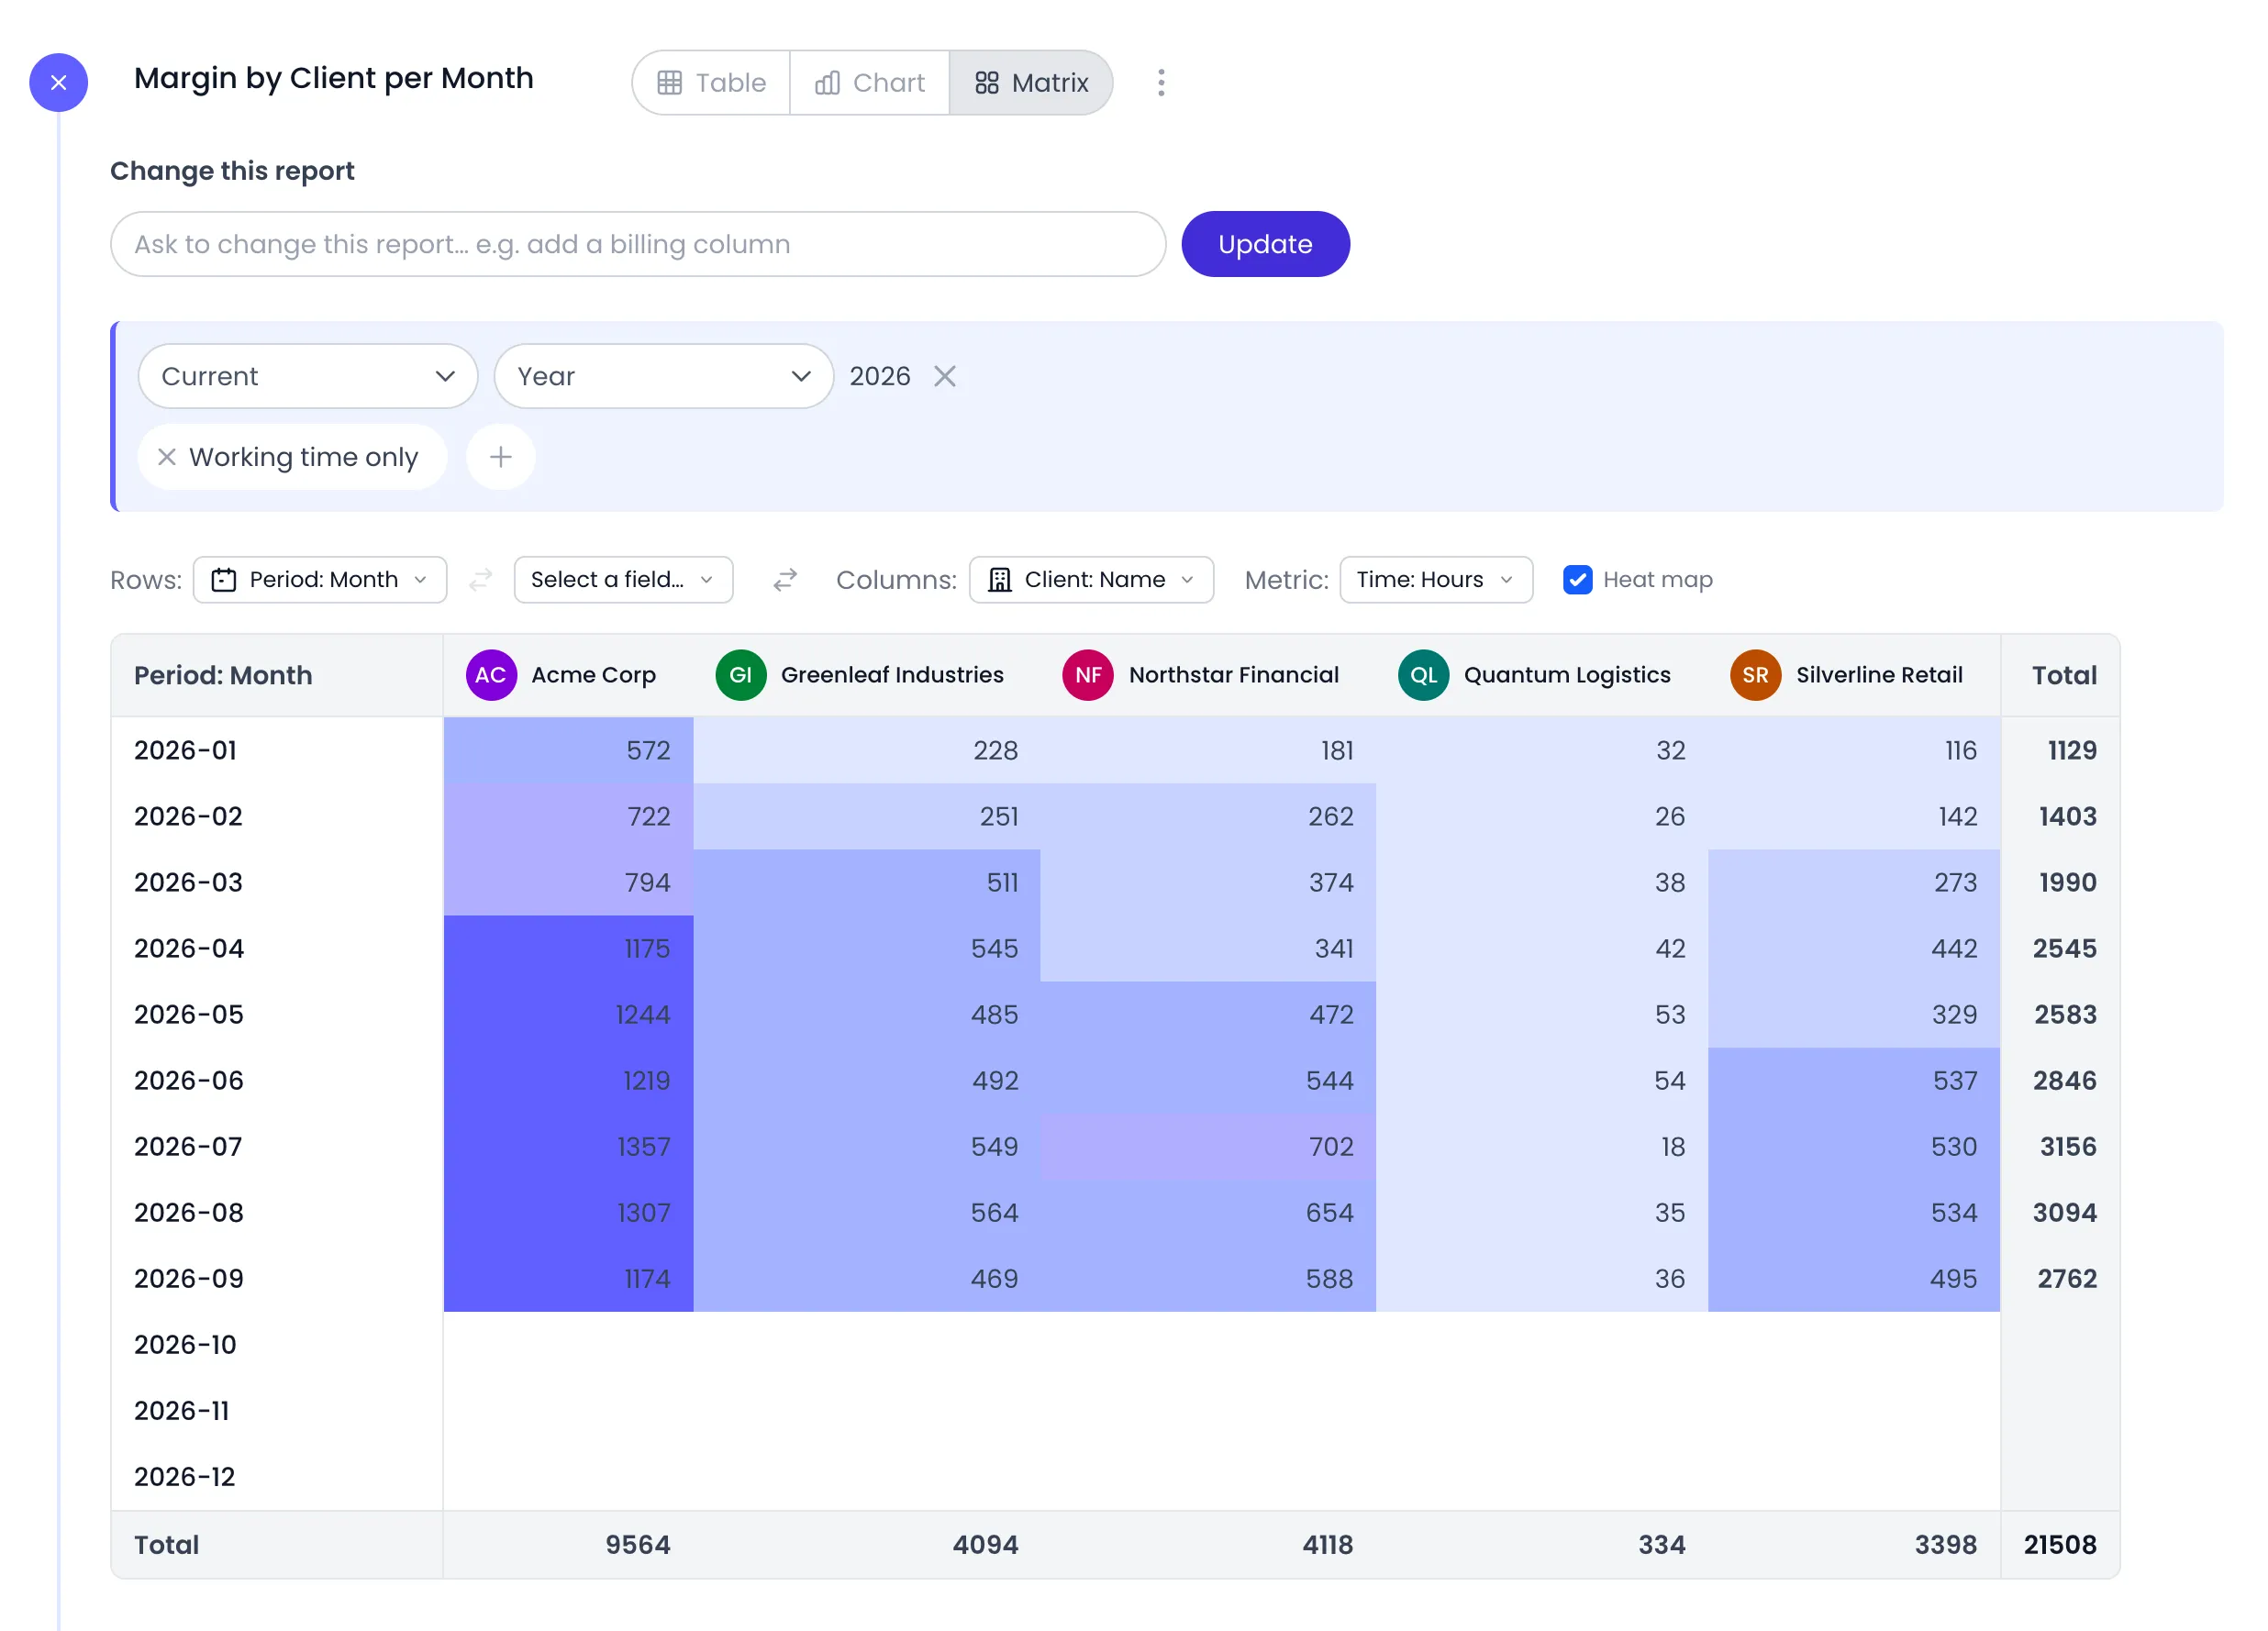Expand the Year dropdown
2268x1631 pixels.
tap(664, 376)
